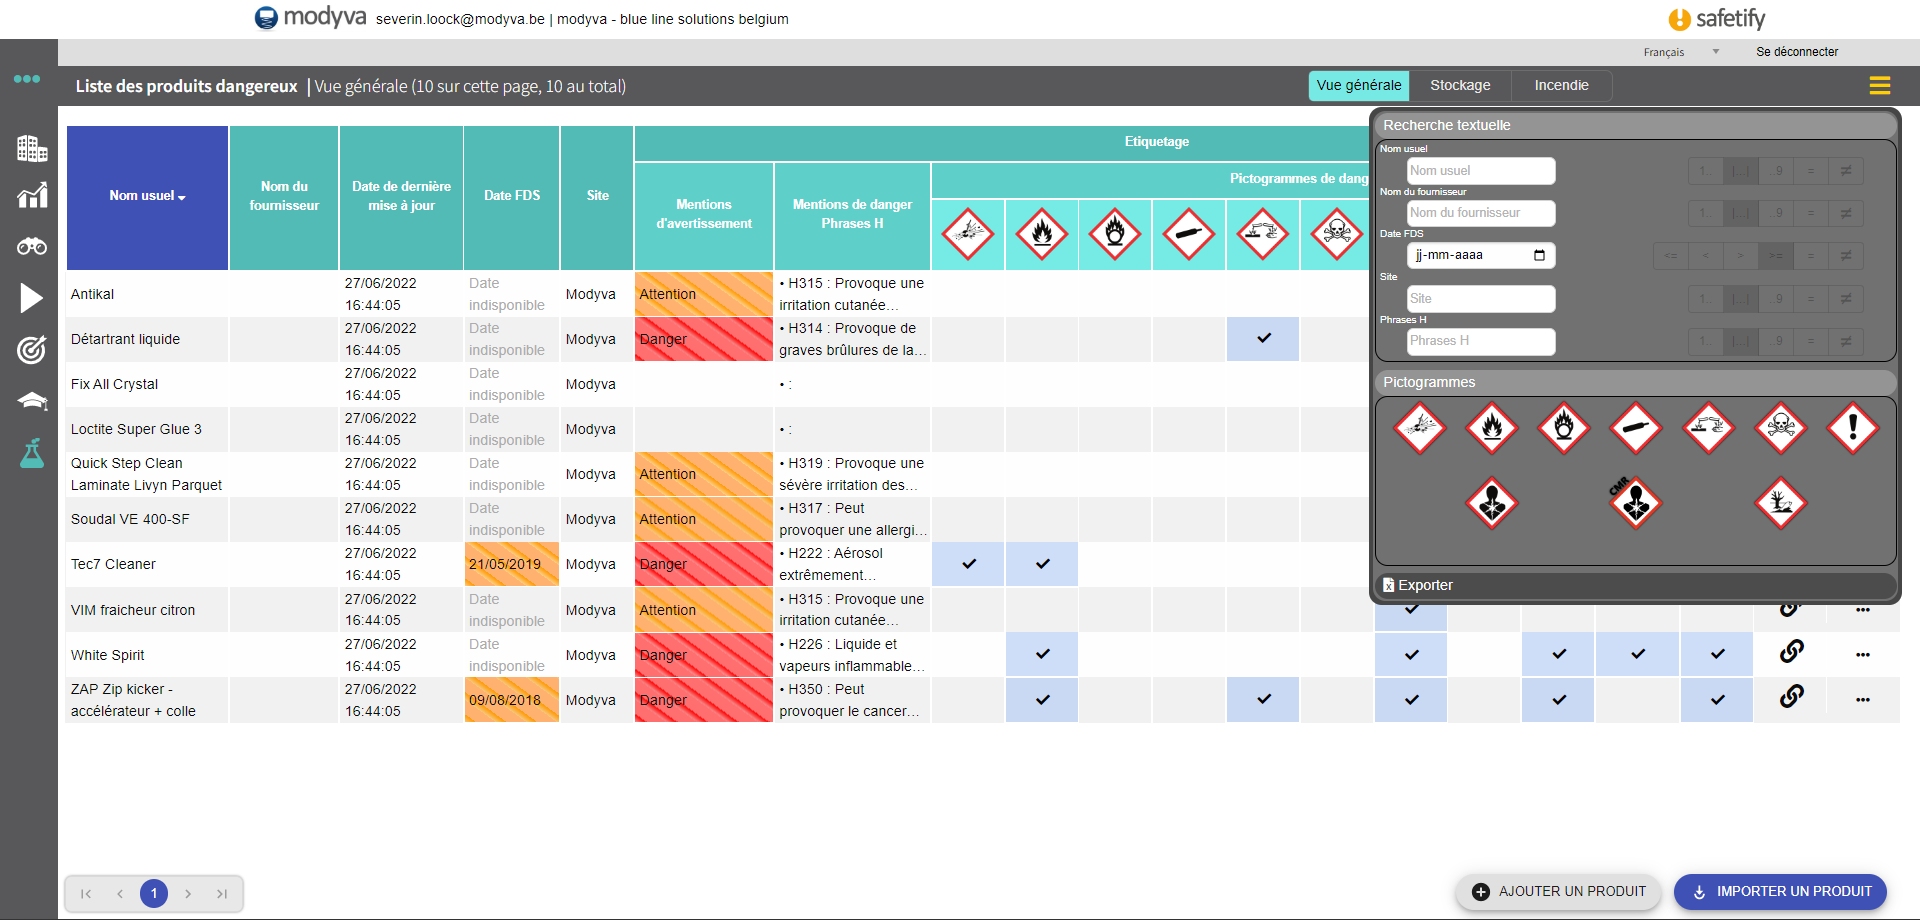The image size is (1920, 920).
Task: Click Exporter in the filter panel
Action: (x=1636, y=585)
